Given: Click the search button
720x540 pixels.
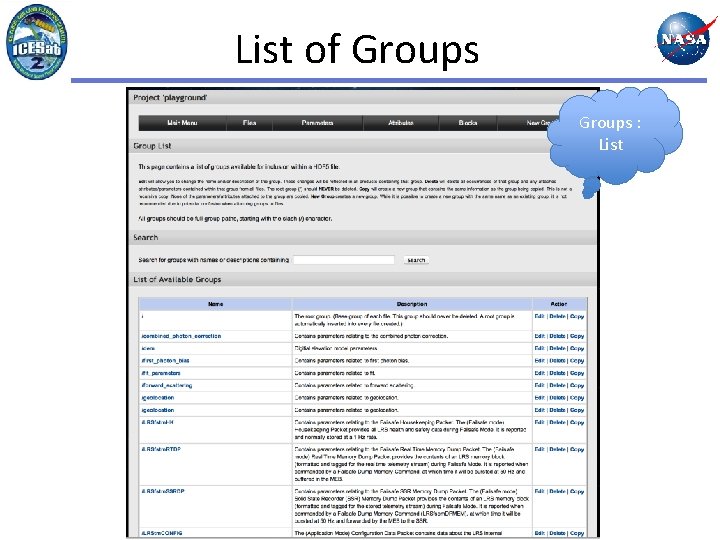Looking at the screenshot, I should pos(416,260).
